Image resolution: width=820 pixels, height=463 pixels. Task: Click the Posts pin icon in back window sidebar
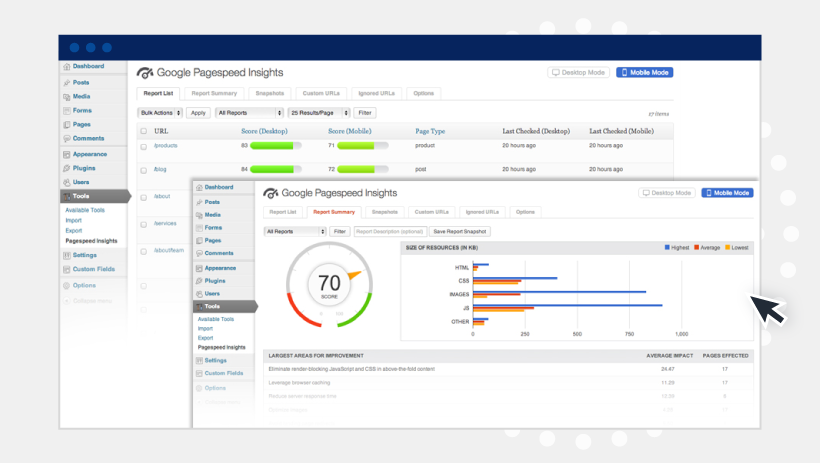pyautogui.click(x=66, y=83)
